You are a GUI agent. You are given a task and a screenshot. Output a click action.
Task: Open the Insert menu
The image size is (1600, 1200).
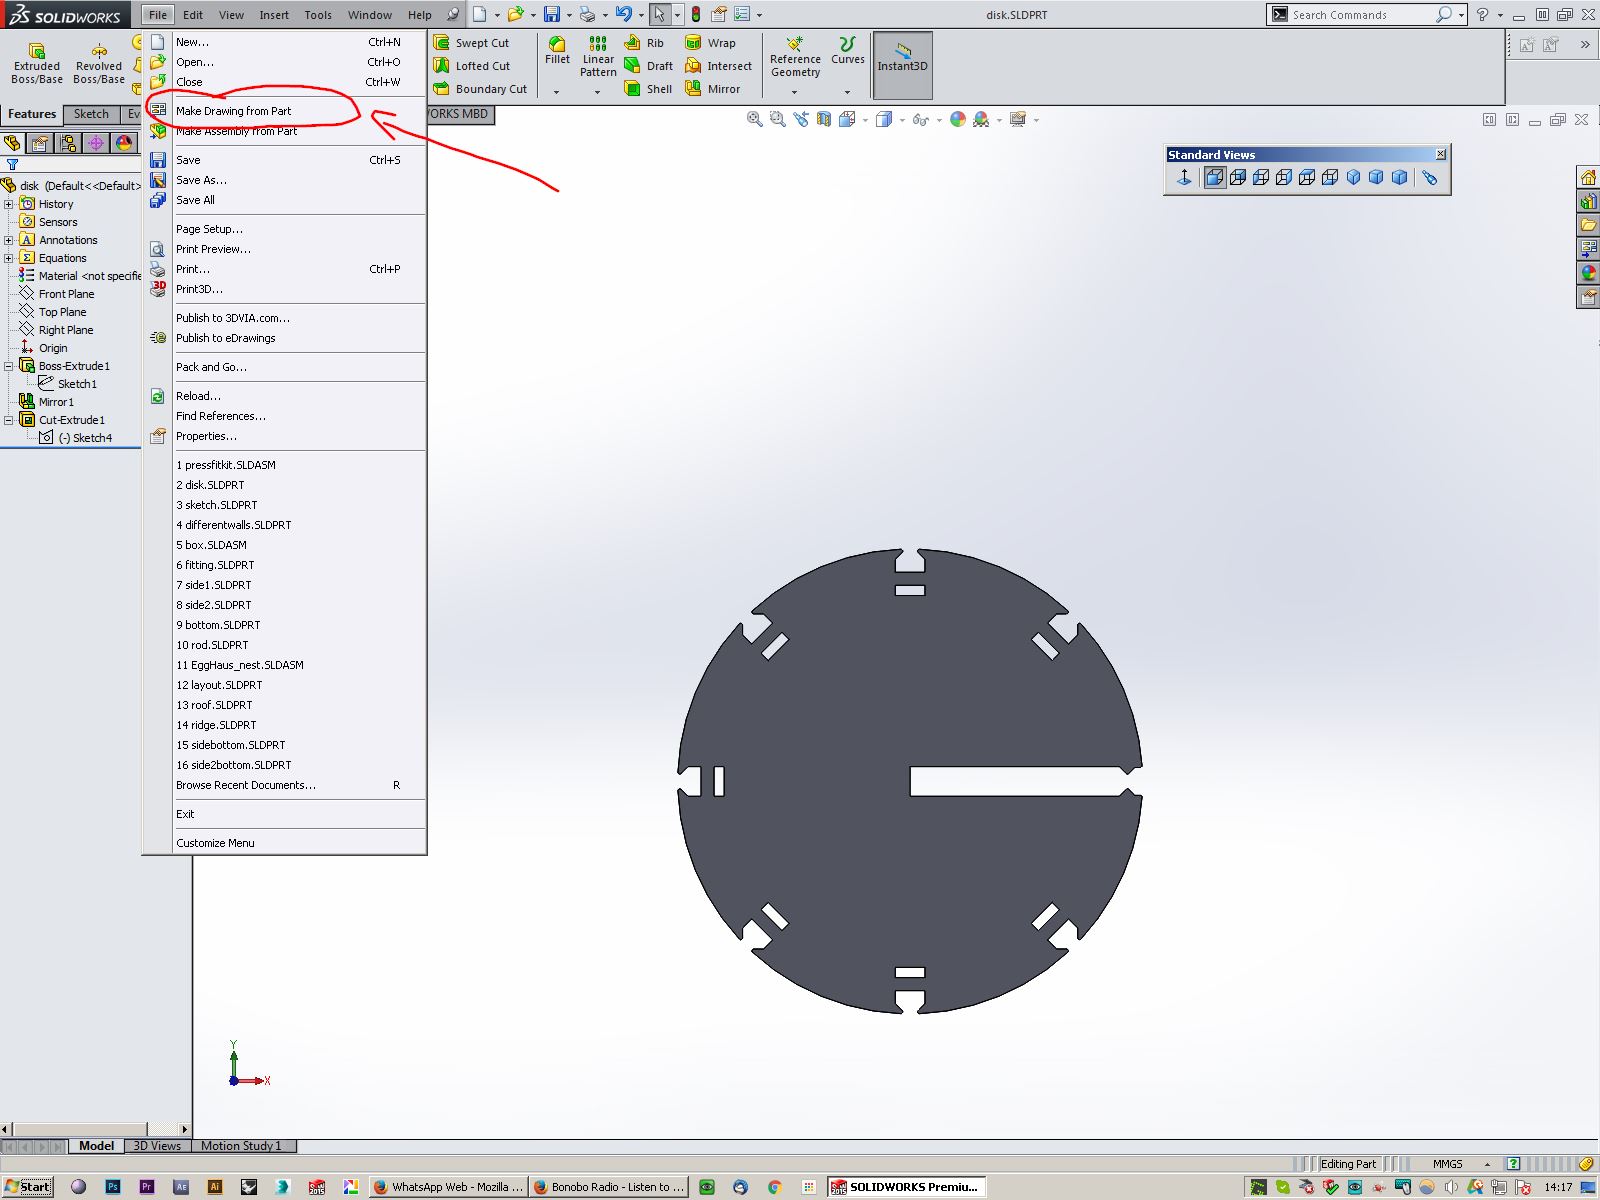274,15
